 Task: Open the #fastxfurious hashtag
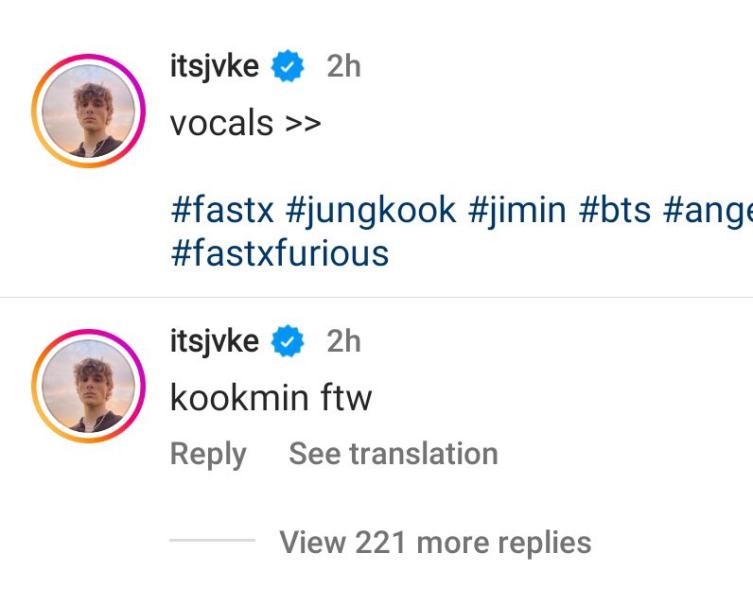[279, 253]
